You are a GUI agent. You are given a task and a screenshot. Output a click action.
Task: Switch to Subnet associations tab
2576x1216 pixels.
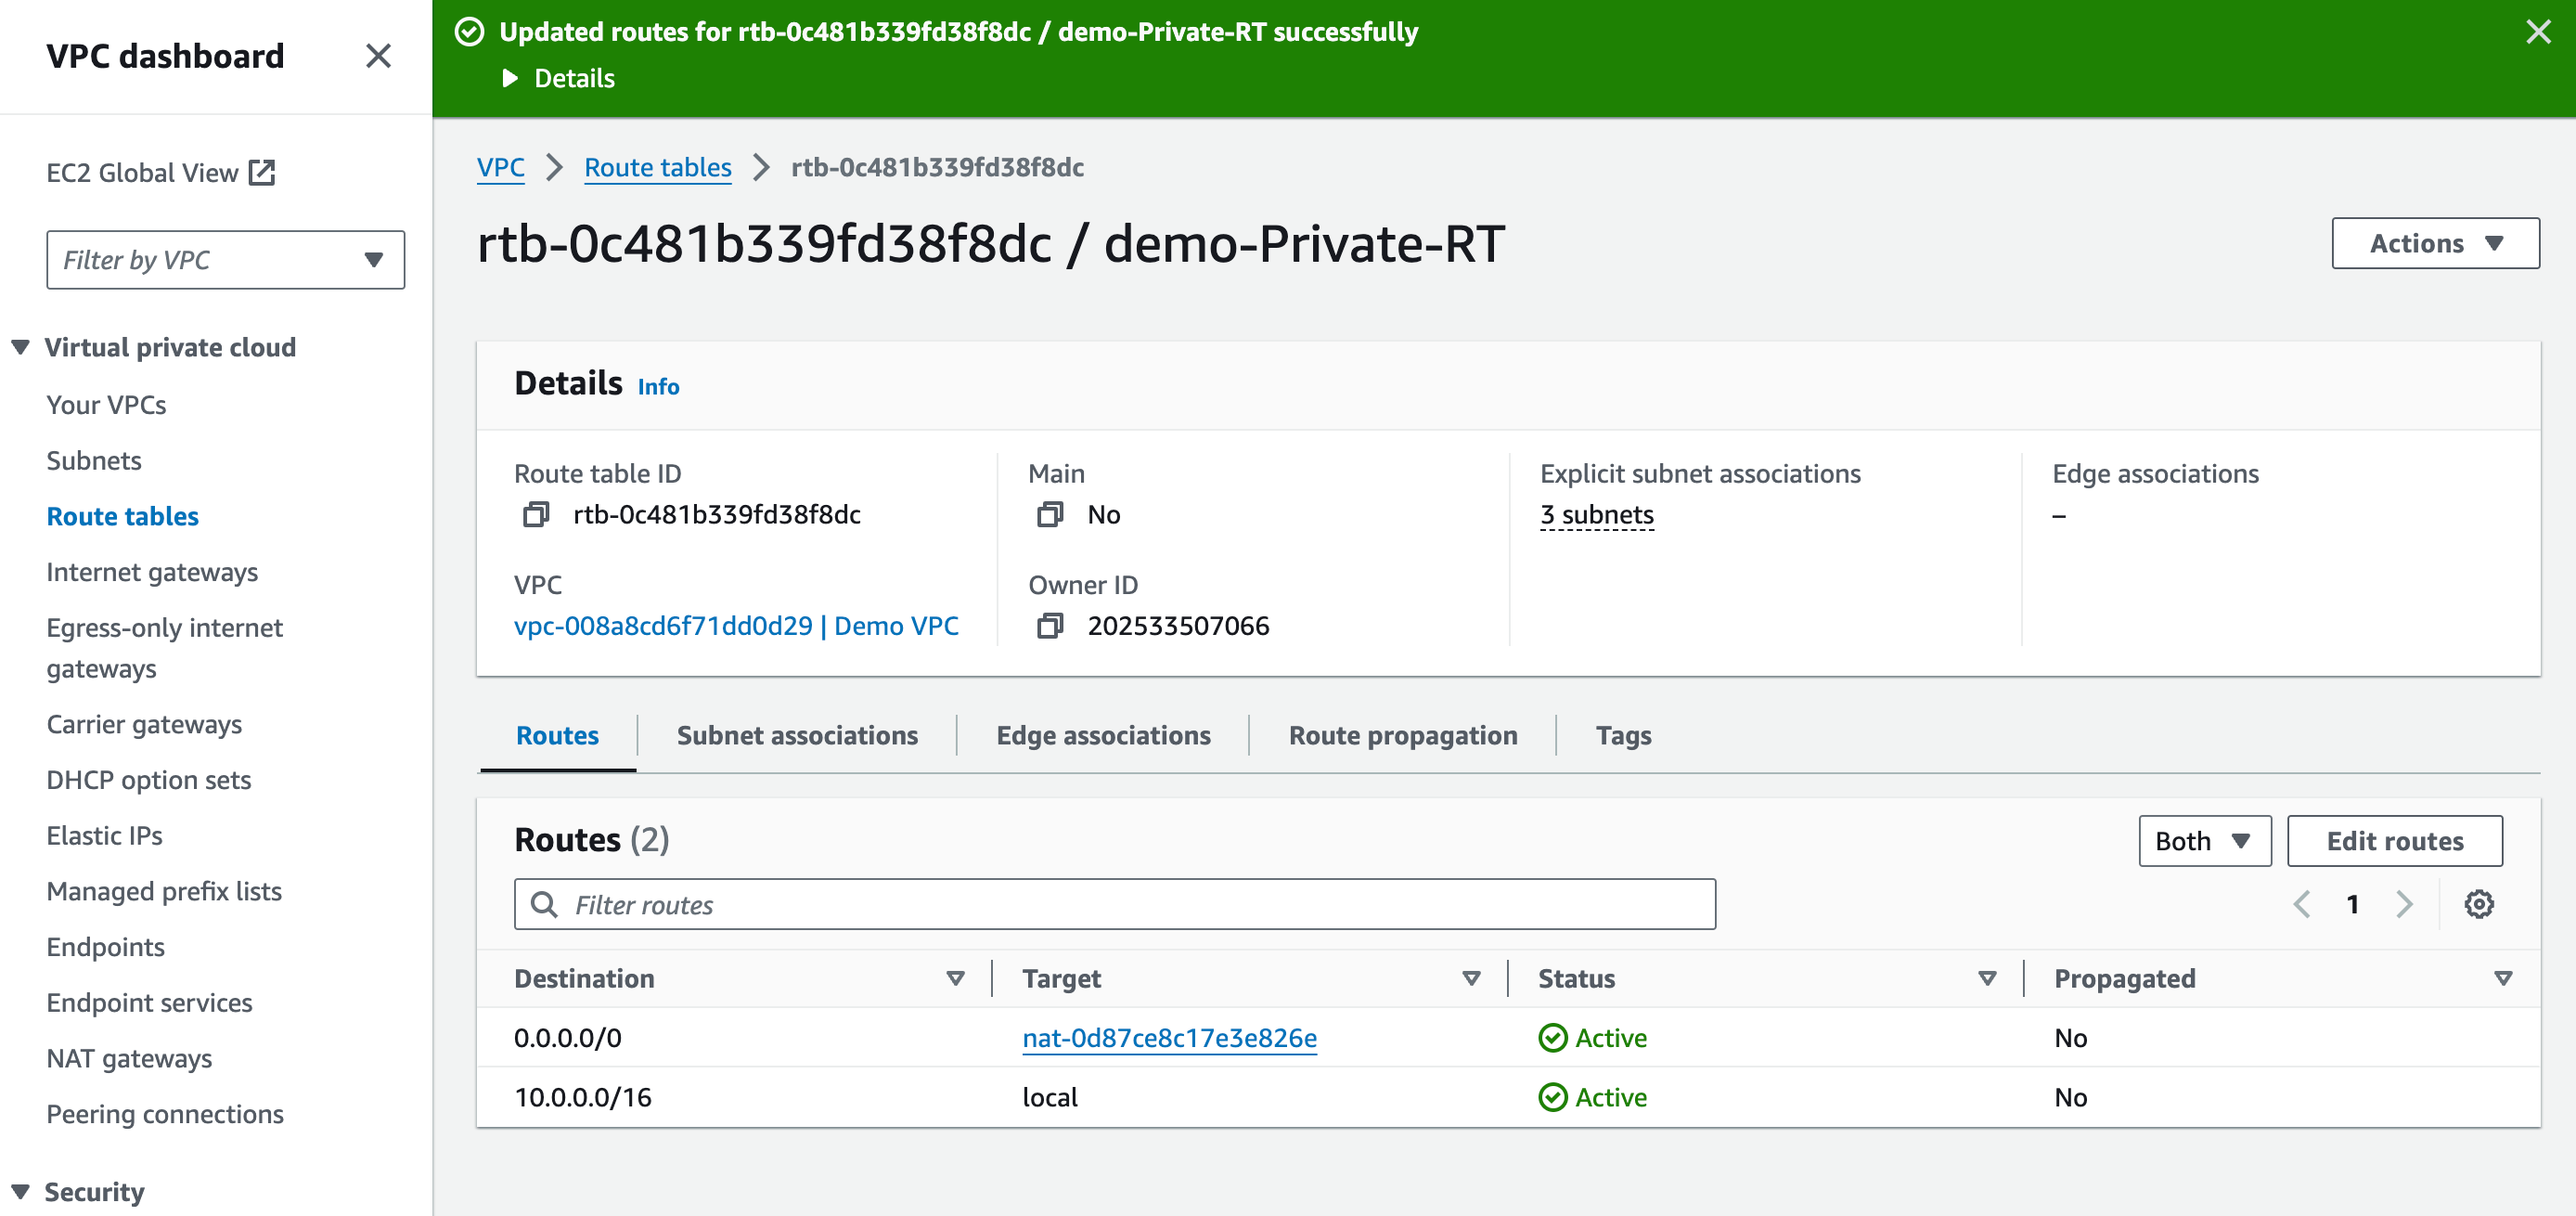pyautogui.click(x=797, y=736)
